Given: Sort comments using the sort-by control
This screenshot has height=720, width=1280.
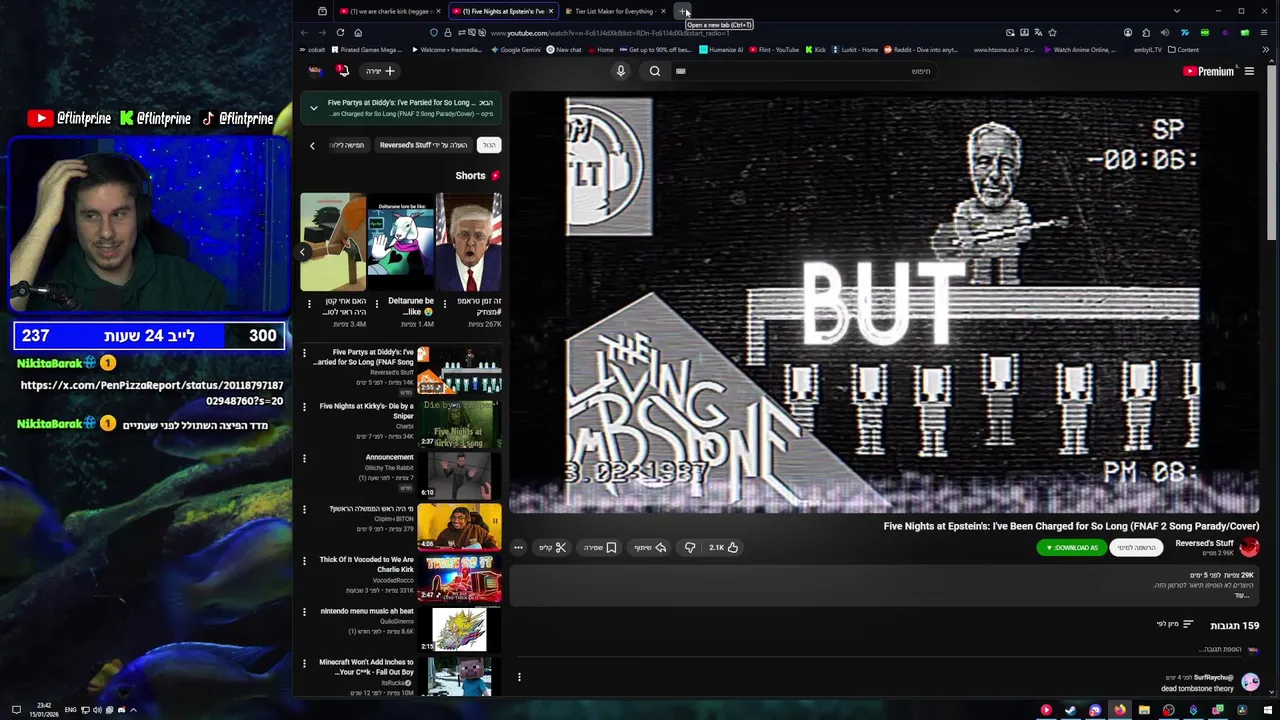Looking at the screenshot, I should click(x=1175, y=625).
